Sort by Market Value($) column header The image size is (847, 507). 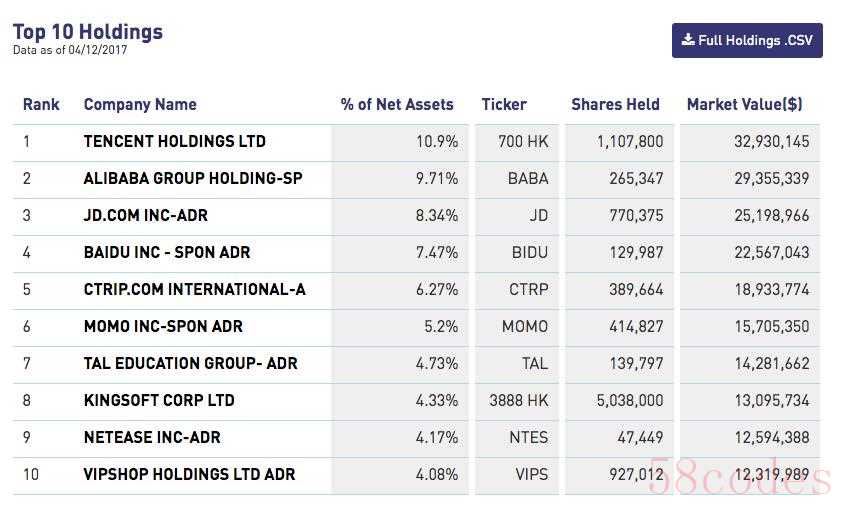pyautogui.click(x=744, y=104)
